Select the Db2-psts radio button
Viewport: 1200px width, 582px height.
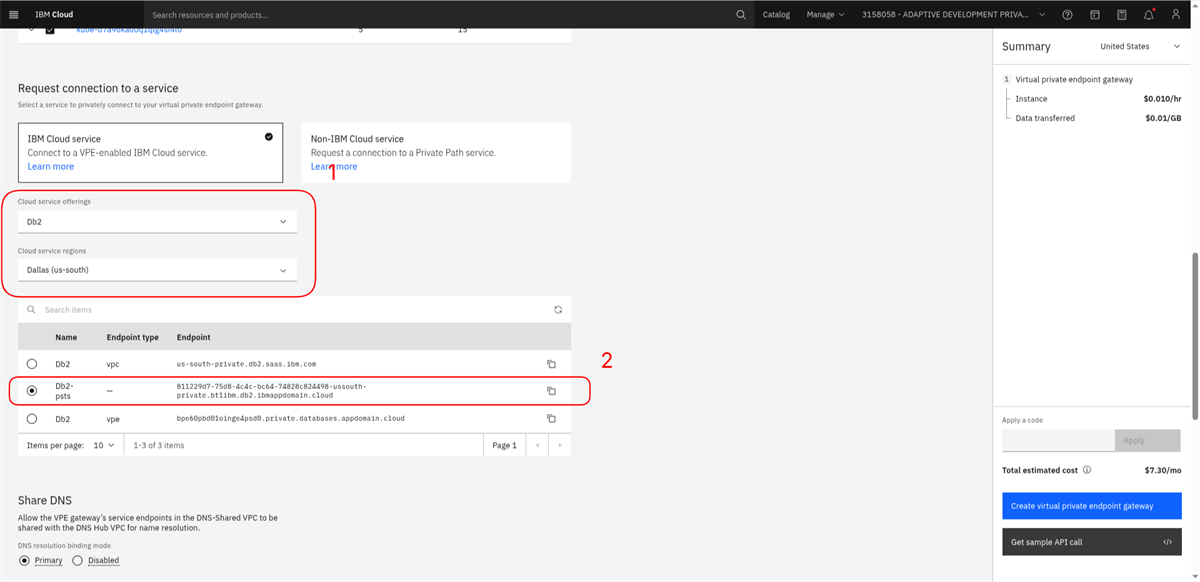pyautogui.click(x=32, y=391)
